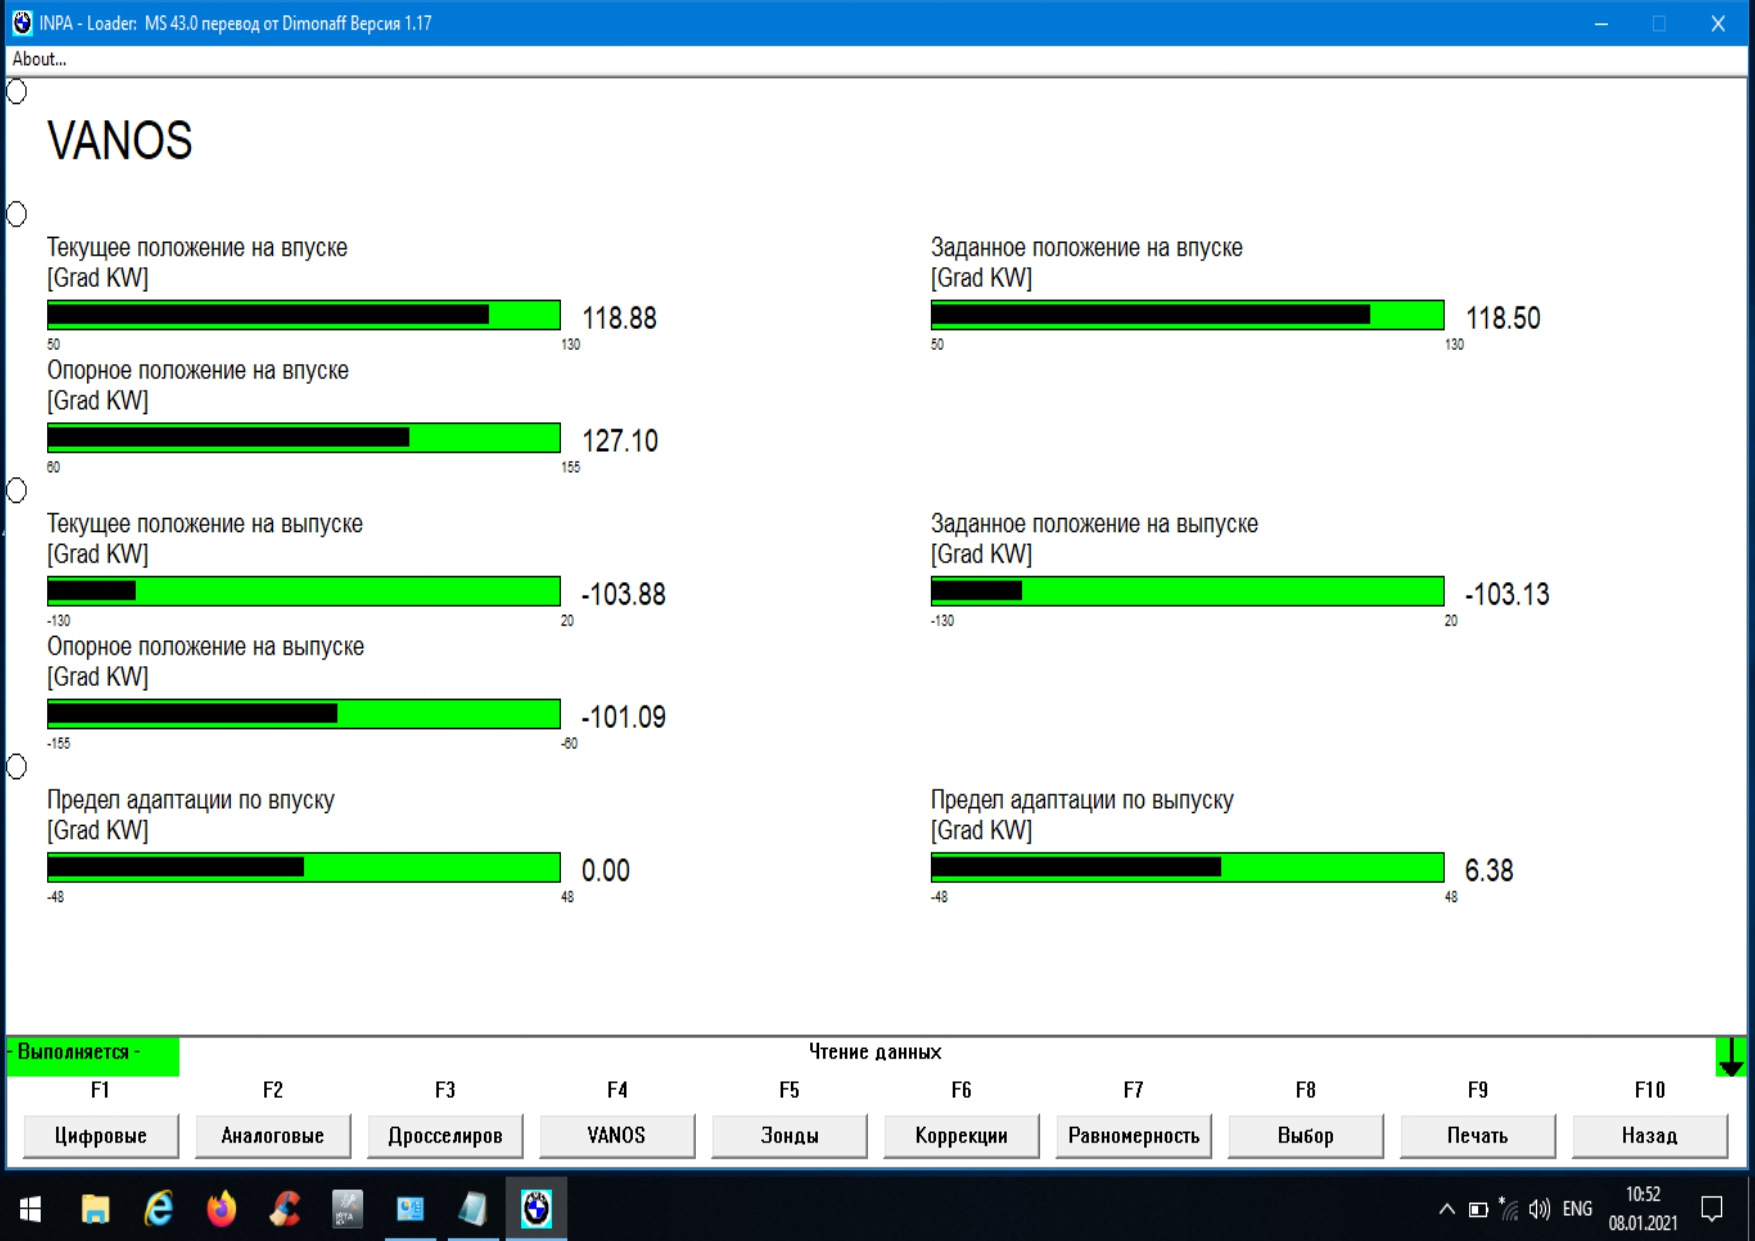Click the Зонды button
The height and width of the screenshot is (1241, 1755).
(x=789, y=1136)
